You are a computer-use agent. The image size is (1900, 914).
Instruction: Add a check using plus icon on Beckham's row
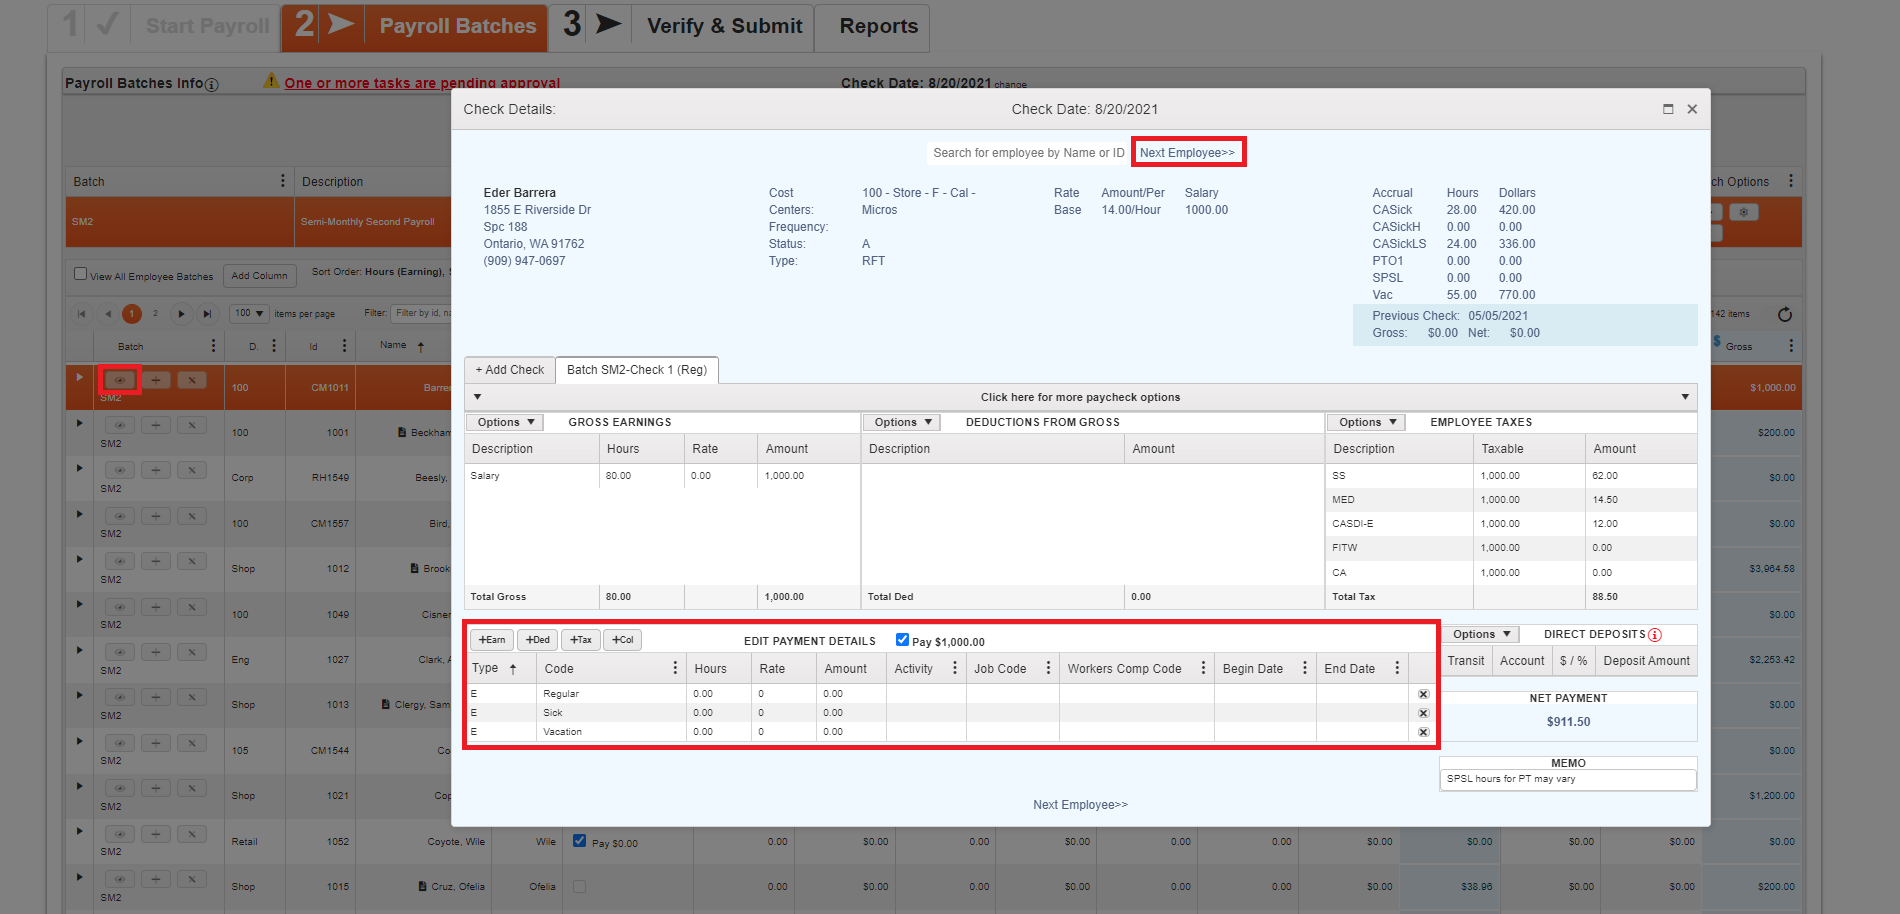click(156, 424)
